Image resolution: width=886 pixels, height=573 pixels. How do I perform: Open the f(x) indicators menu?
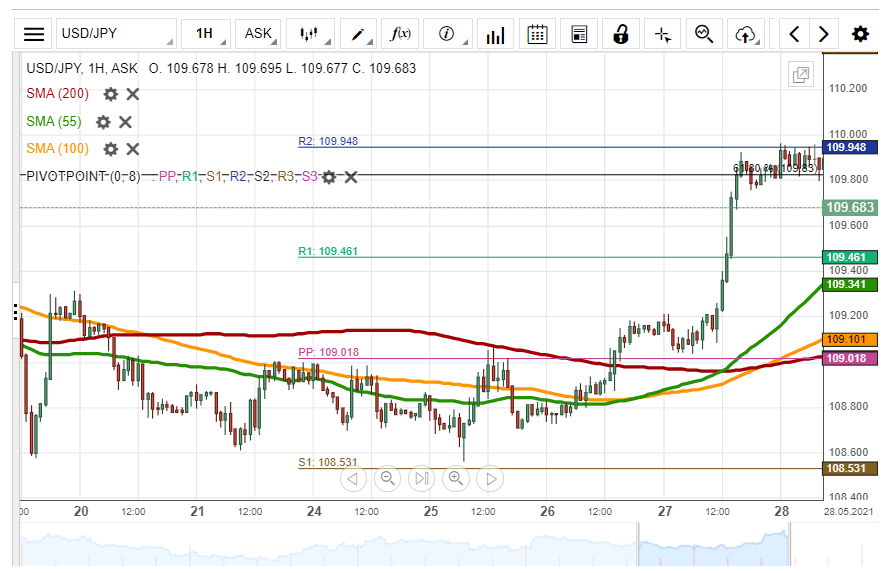click(x=401, y=34)
